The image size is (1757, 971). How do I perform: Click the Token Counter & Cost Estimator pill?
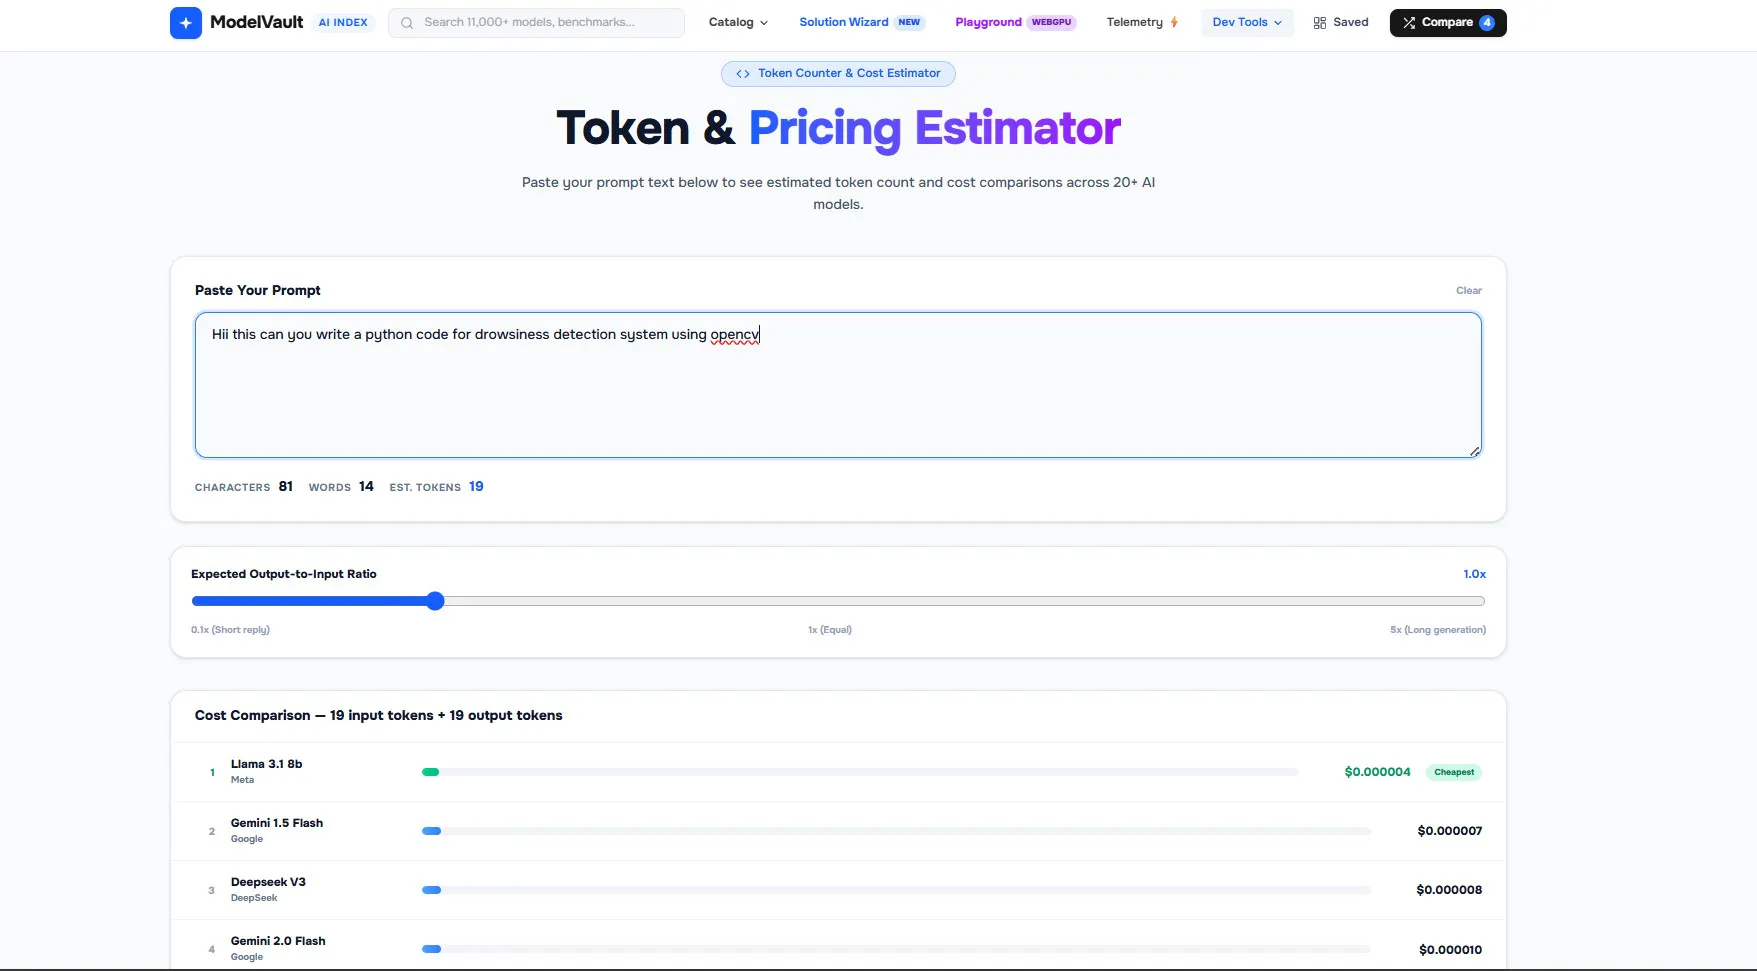(838, 74)
